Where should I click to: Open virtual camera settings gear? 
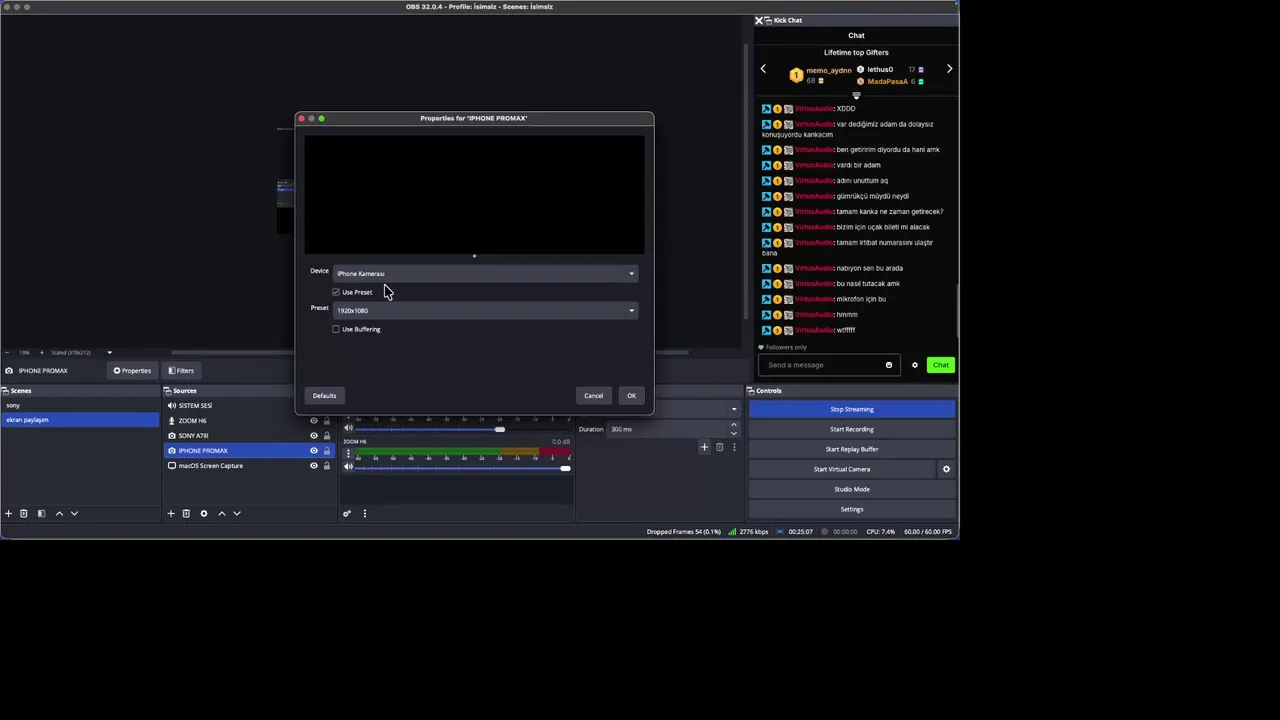946,469
